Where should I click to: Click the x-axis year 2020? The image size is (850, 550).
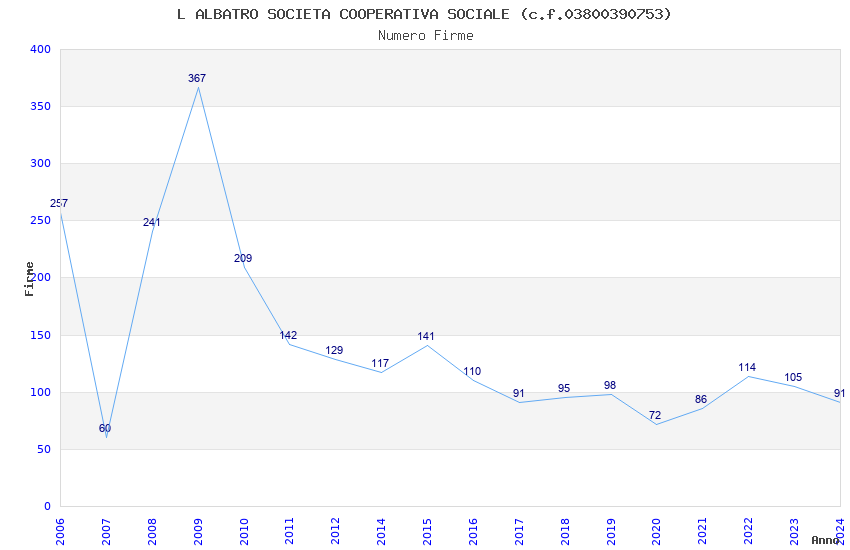click(x=656, y=531)
